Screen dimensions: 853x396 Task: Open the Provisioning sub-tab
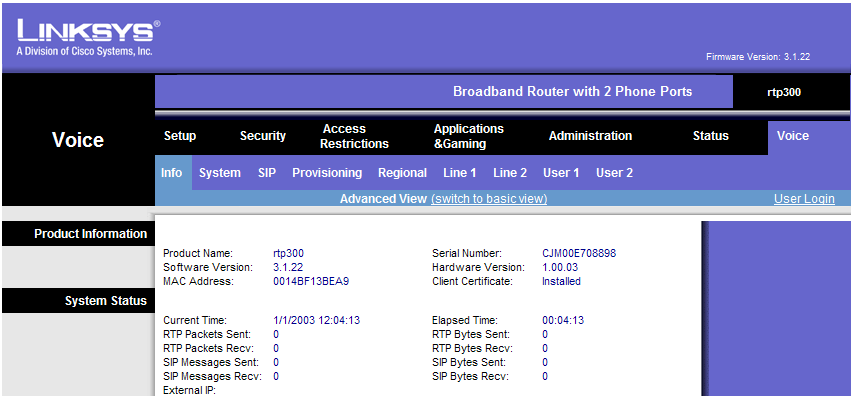tap(327, 173)
